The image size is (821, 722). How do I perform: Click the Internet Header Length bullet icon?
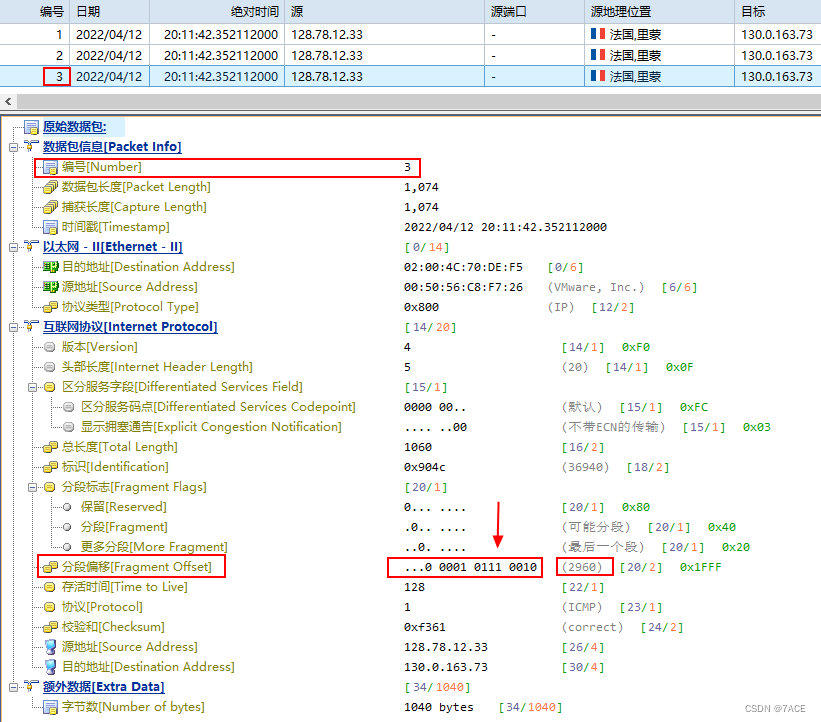click(x=50, y=367)
